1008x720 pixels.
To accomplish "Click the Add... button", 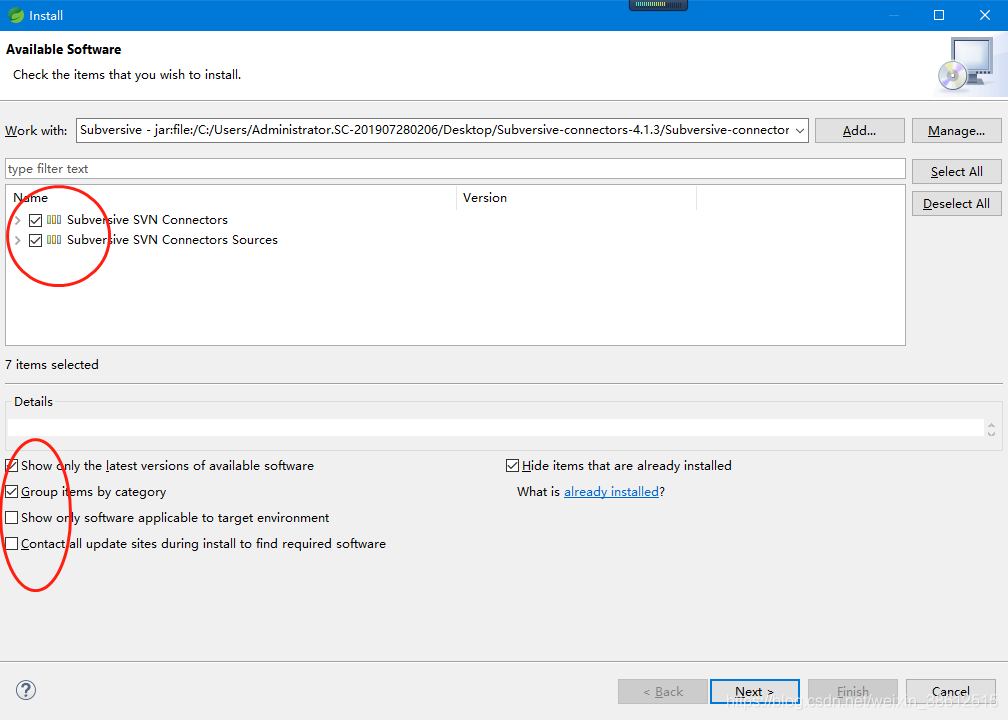I will [x=860, y=130].
